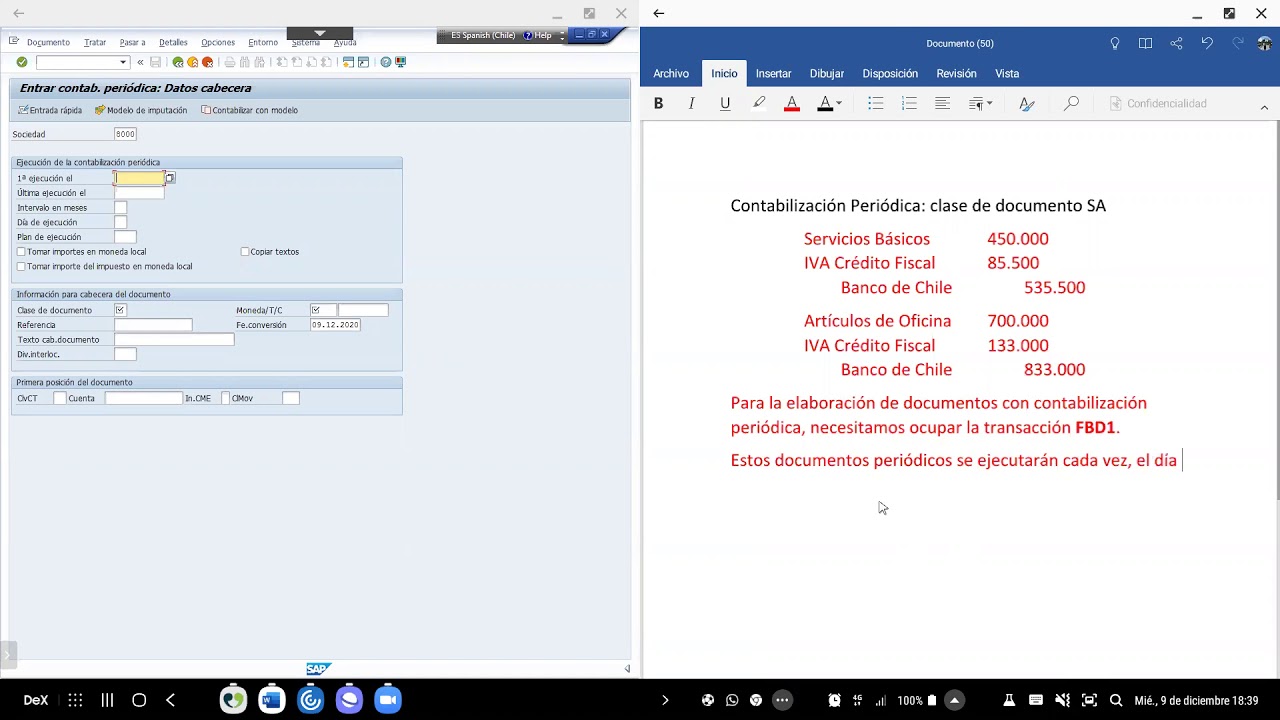Open reading view book icon in Word

pos(1145,43)
